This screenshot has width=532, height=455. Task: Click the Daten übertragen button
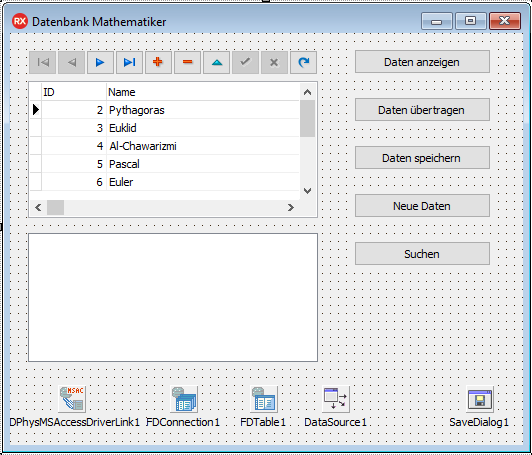[x=422, y=110]
